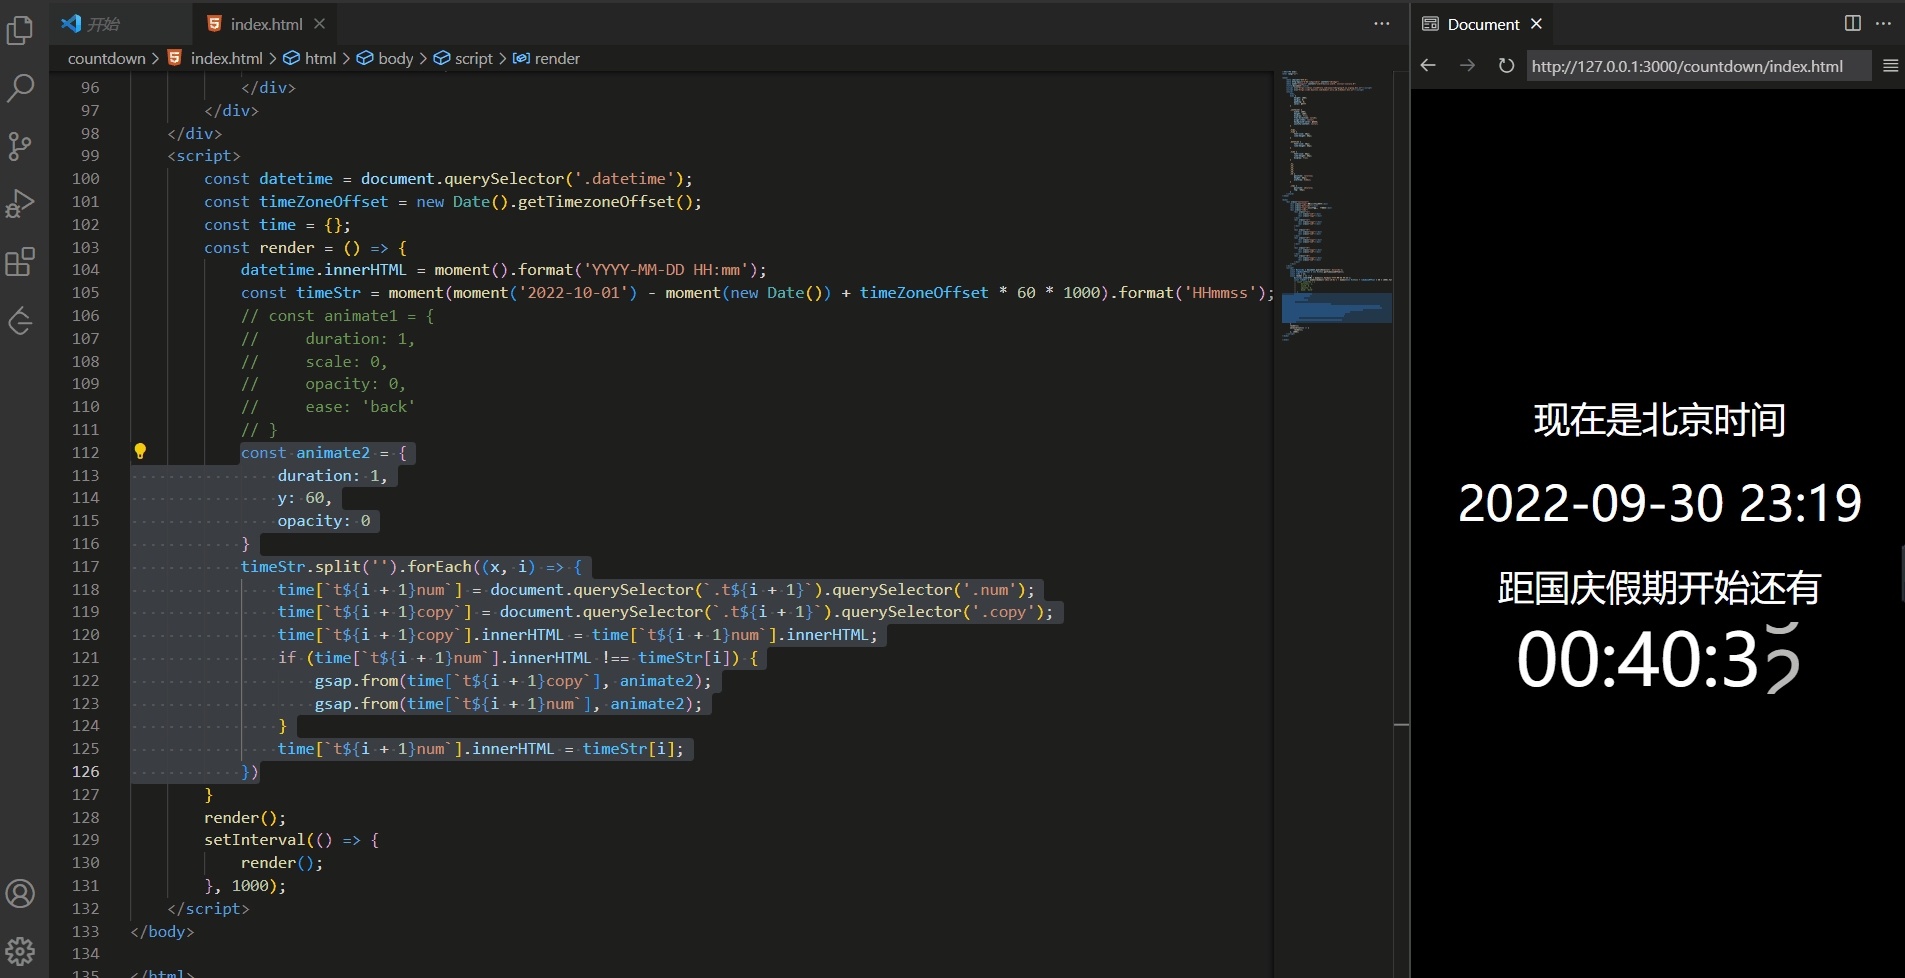Open preview browser hamburger menu
The image size is (1905, 978).
point(1890,66)
